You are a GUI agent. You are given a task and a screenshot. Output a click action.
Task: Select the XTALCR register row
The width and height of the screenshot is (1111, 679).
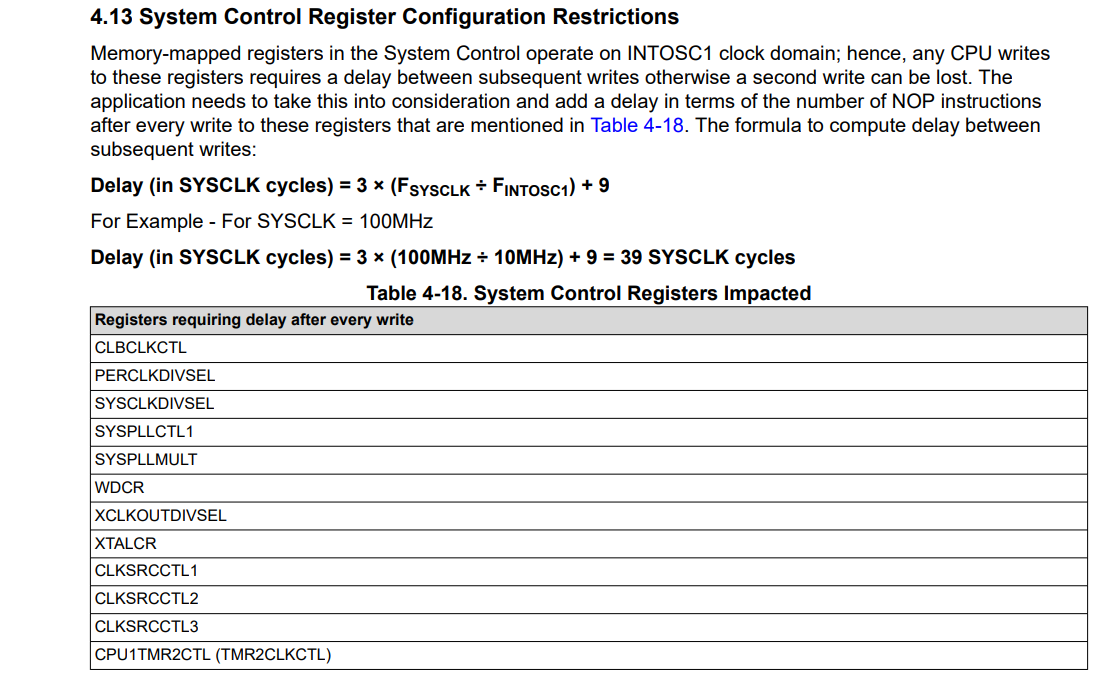click(x=126, y=544)
